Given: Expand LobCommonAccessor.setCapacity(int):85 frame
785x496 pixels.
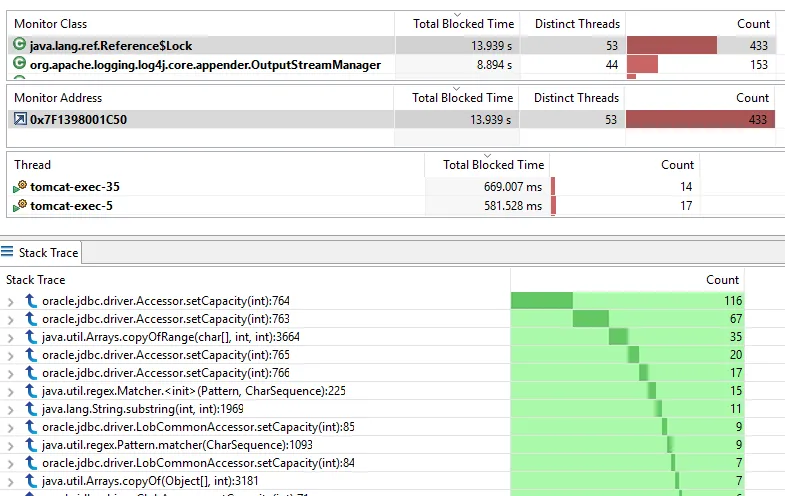Looking at the screenshot, I should click(x=11, y=428).
